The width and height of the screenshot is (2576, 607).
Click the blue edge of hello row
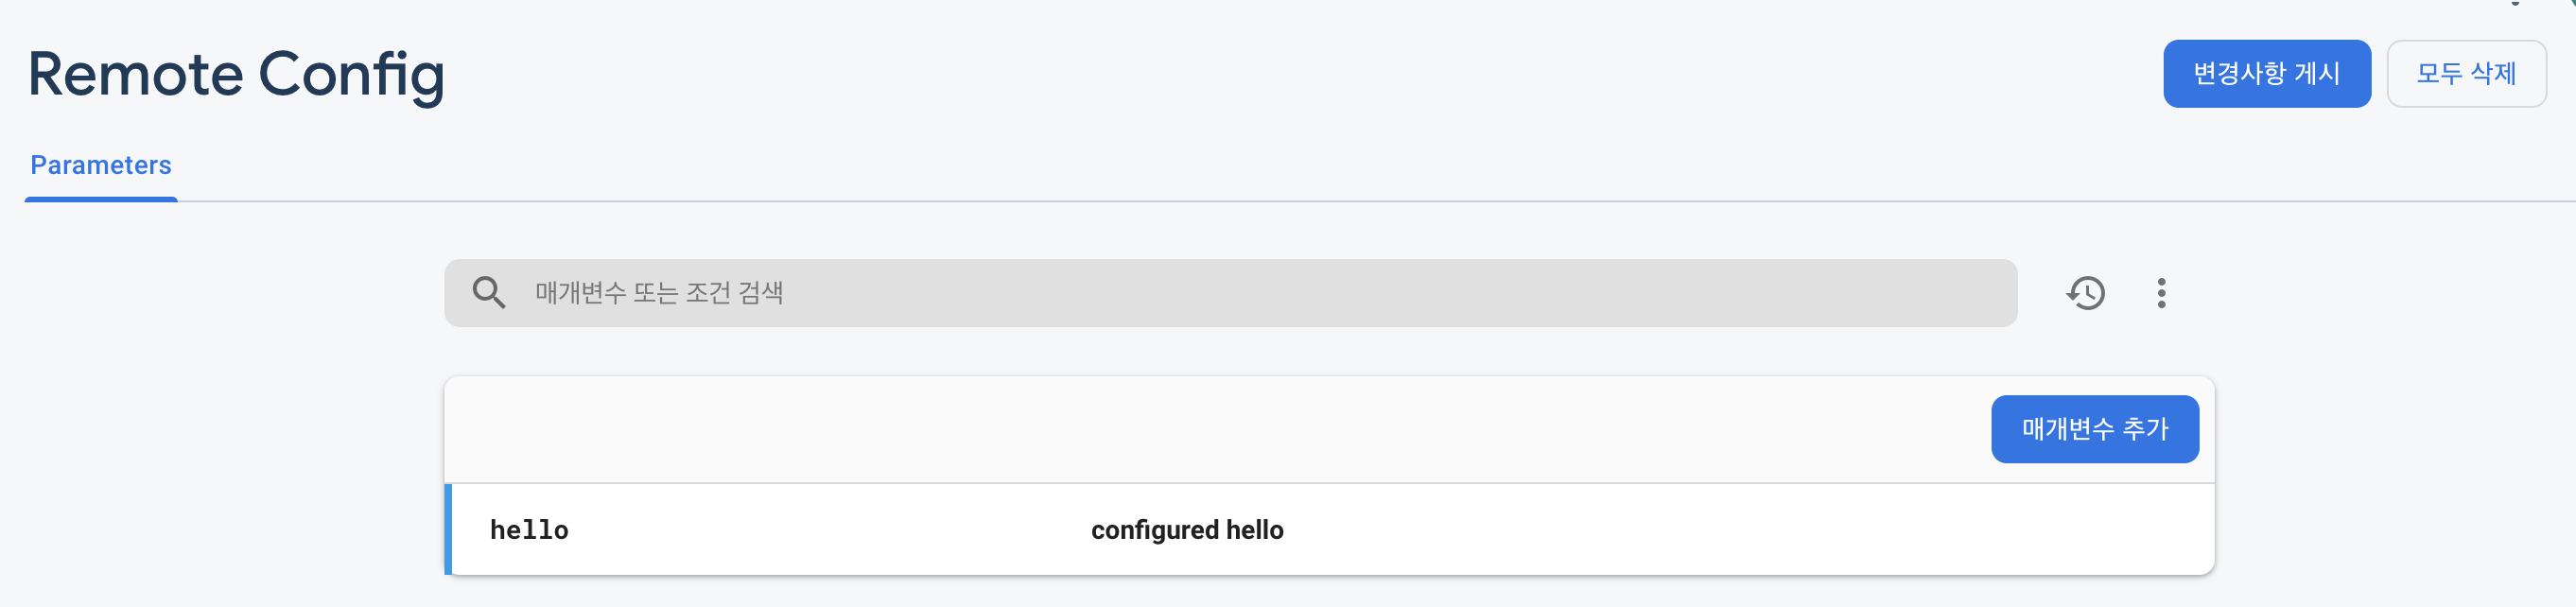point(448,529)
